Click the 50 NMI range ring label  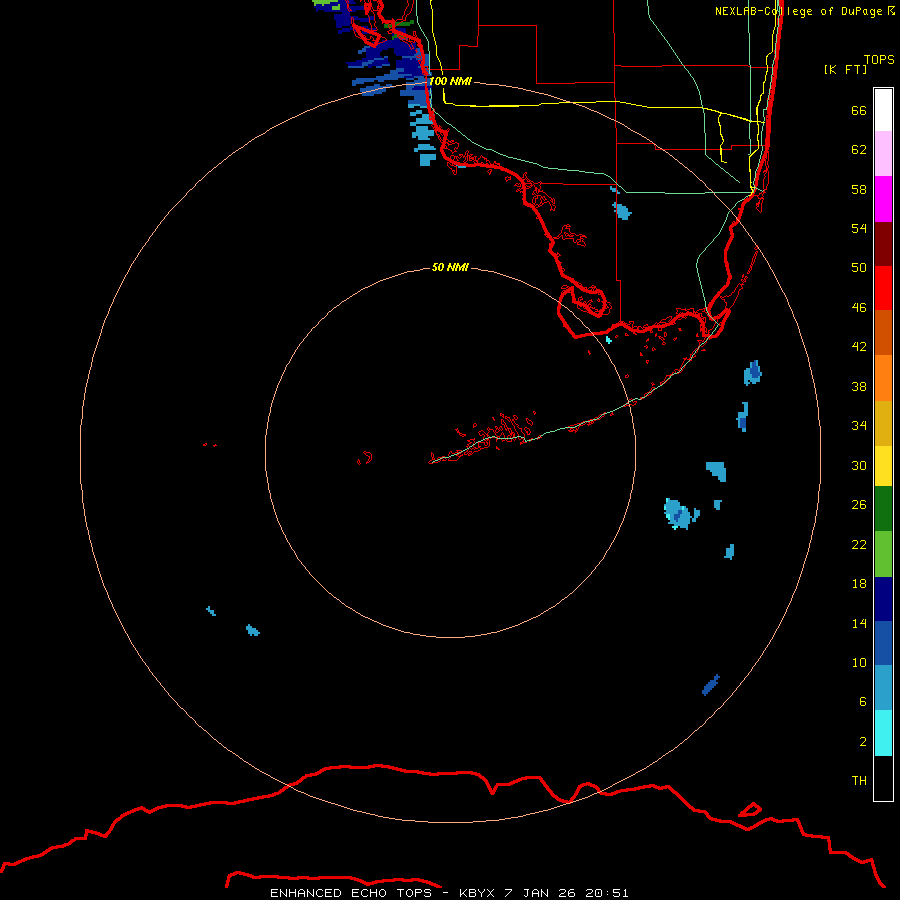pyautogui.click(x=450, y=267)
